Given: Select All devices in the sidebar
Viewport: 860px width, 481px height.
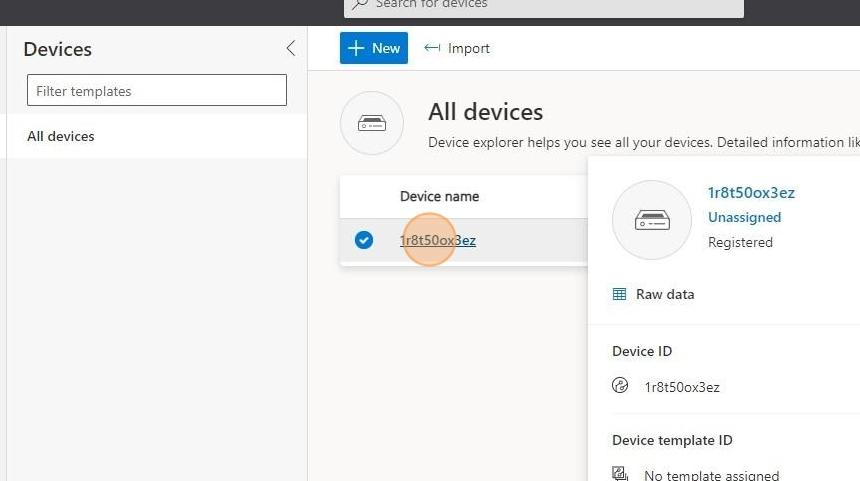Looking at the screenshot, I should click(x=61, y=136).
